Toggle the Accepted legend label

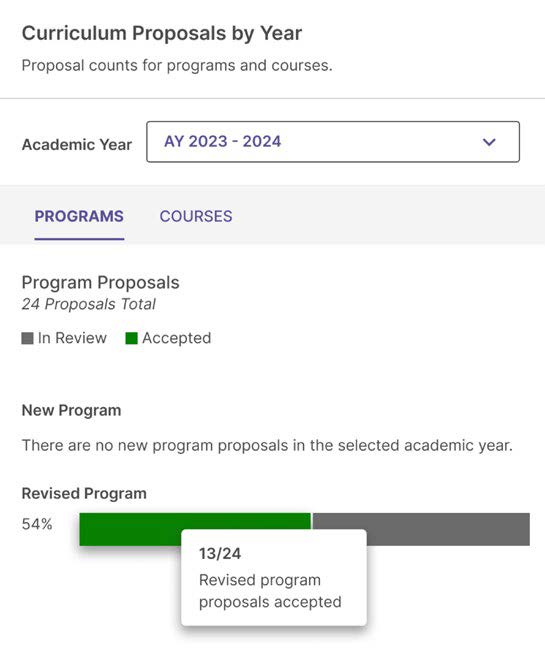176,338
